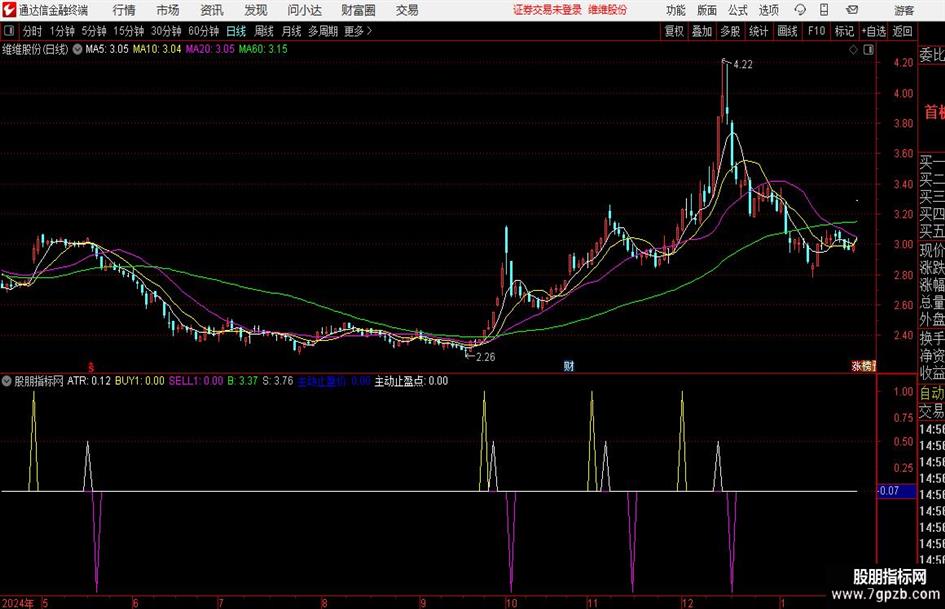Open the mail message icon
Image resolution: width=945 pixels, height=609 pixels.
852,10
